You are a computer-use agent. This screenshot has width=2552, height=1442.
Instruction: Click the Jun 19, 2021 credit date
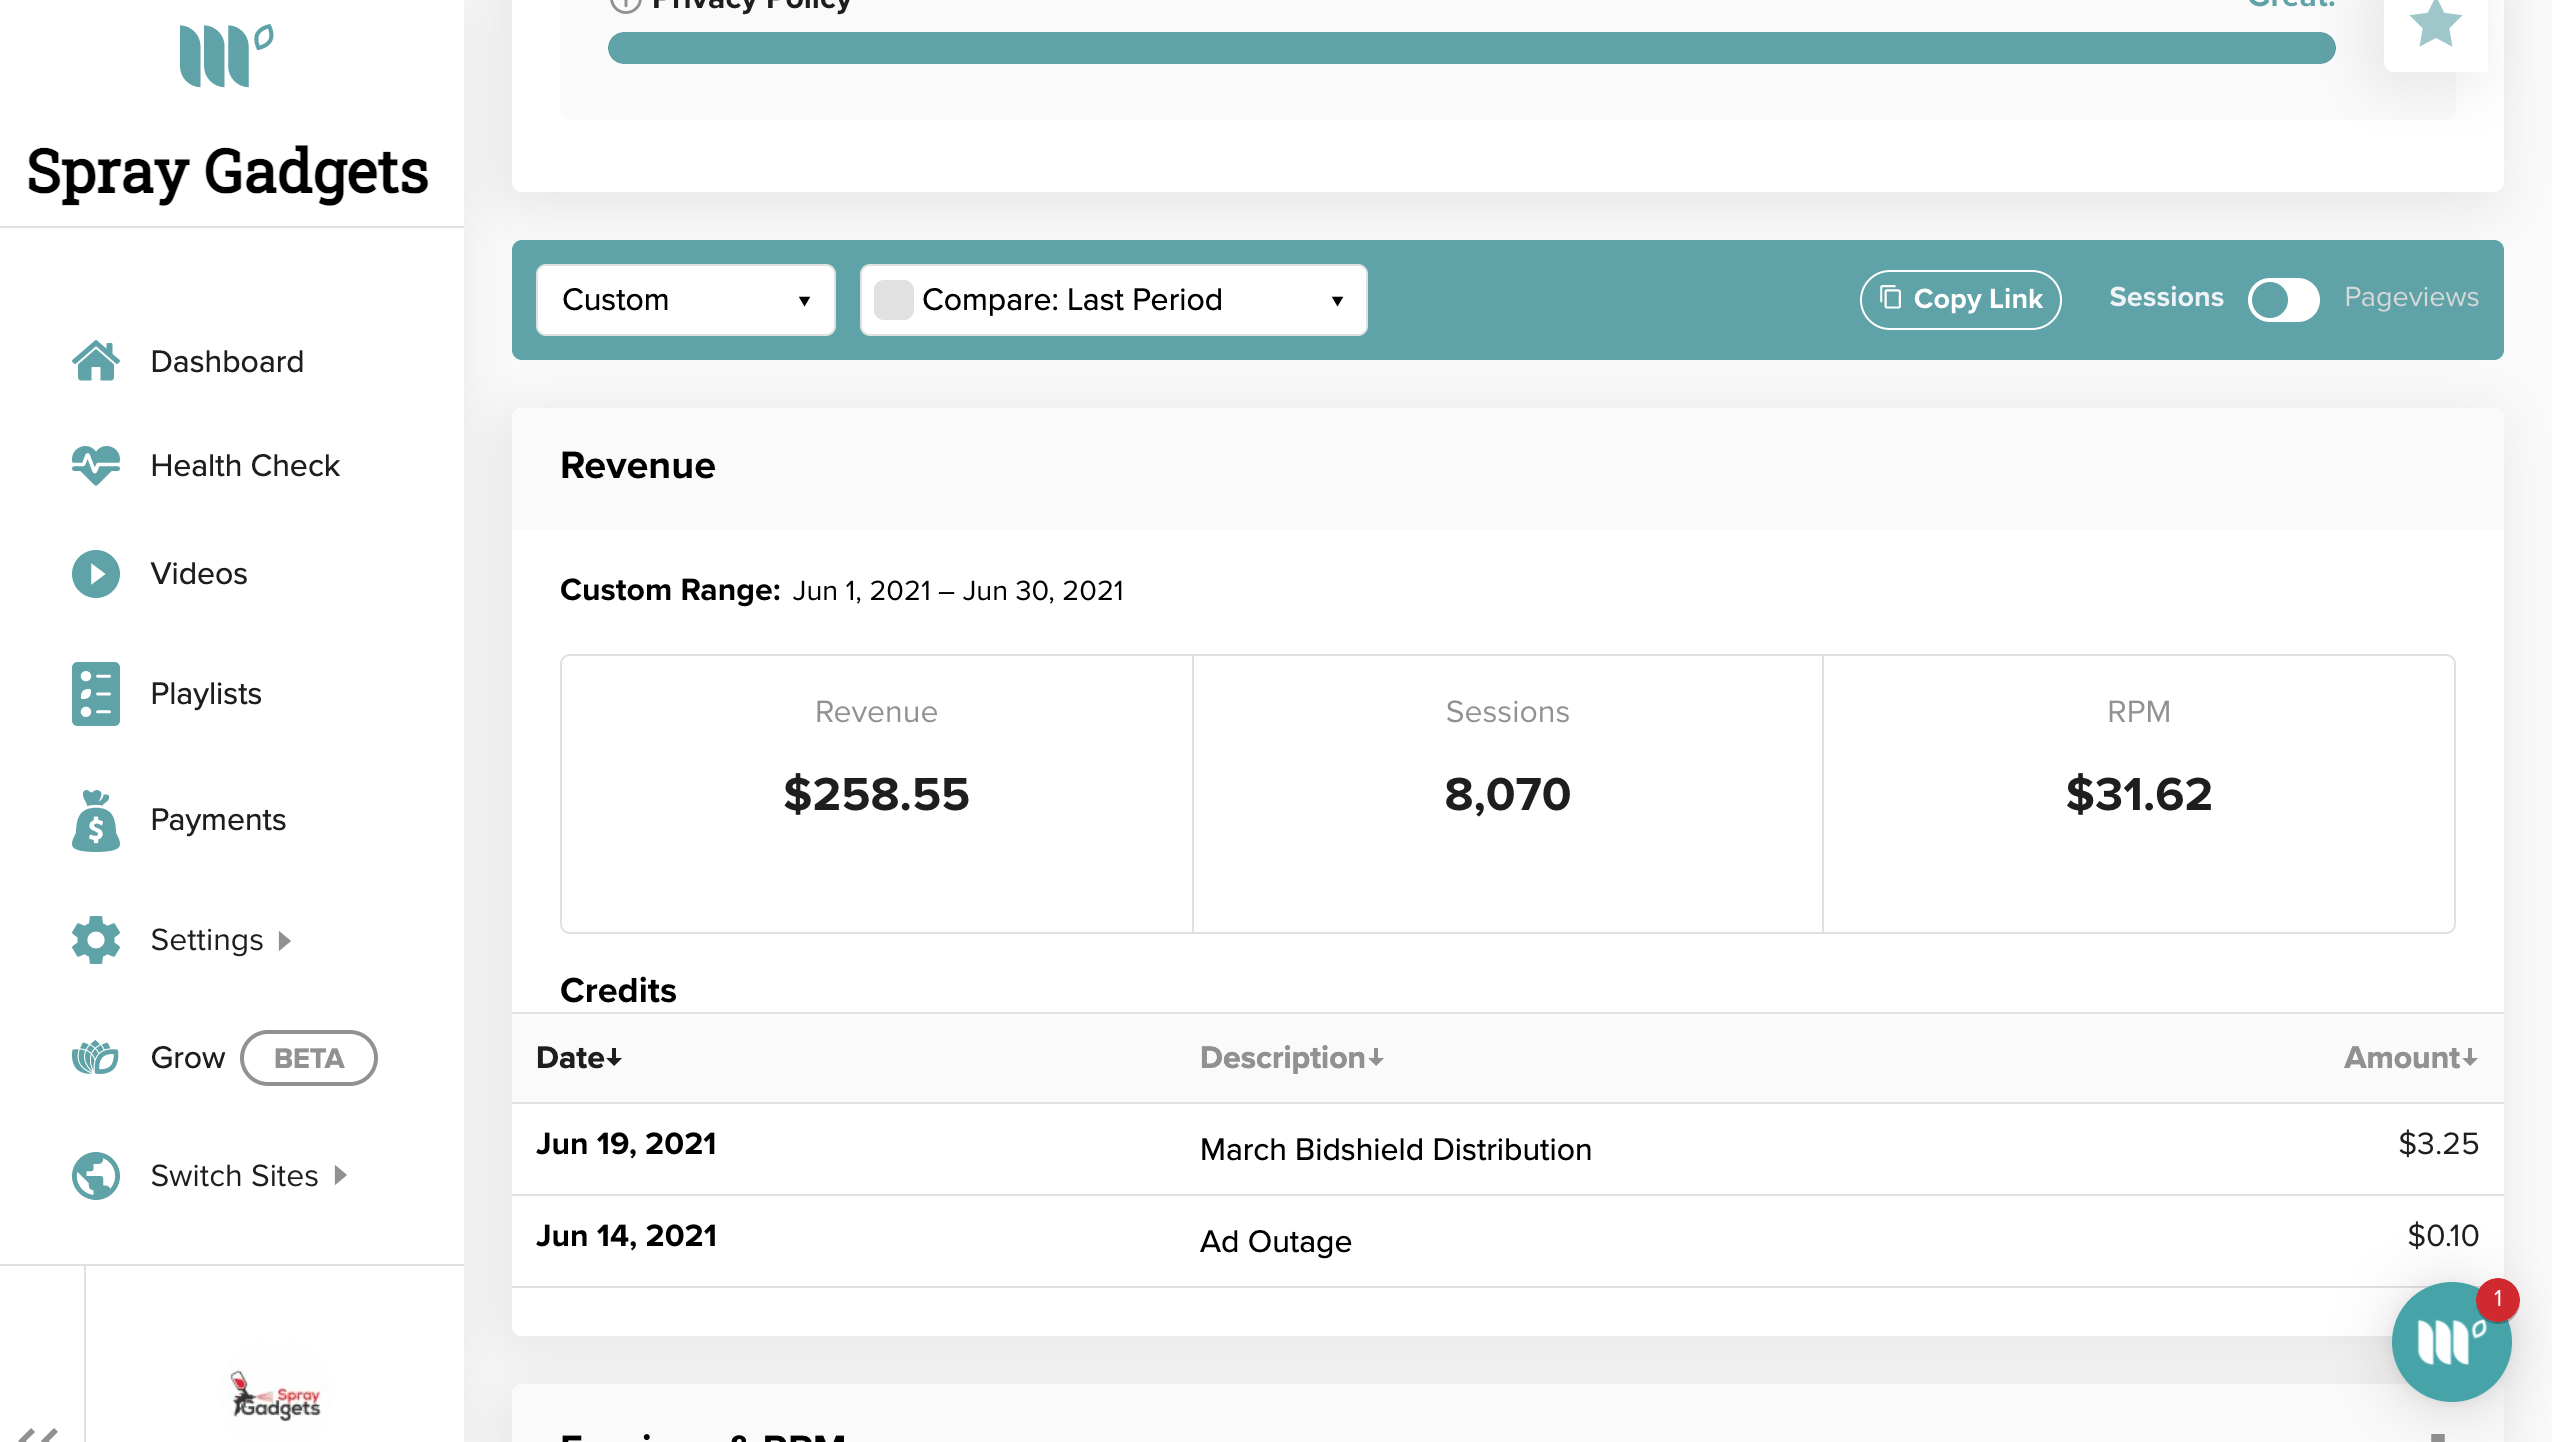pos(626,1144)
